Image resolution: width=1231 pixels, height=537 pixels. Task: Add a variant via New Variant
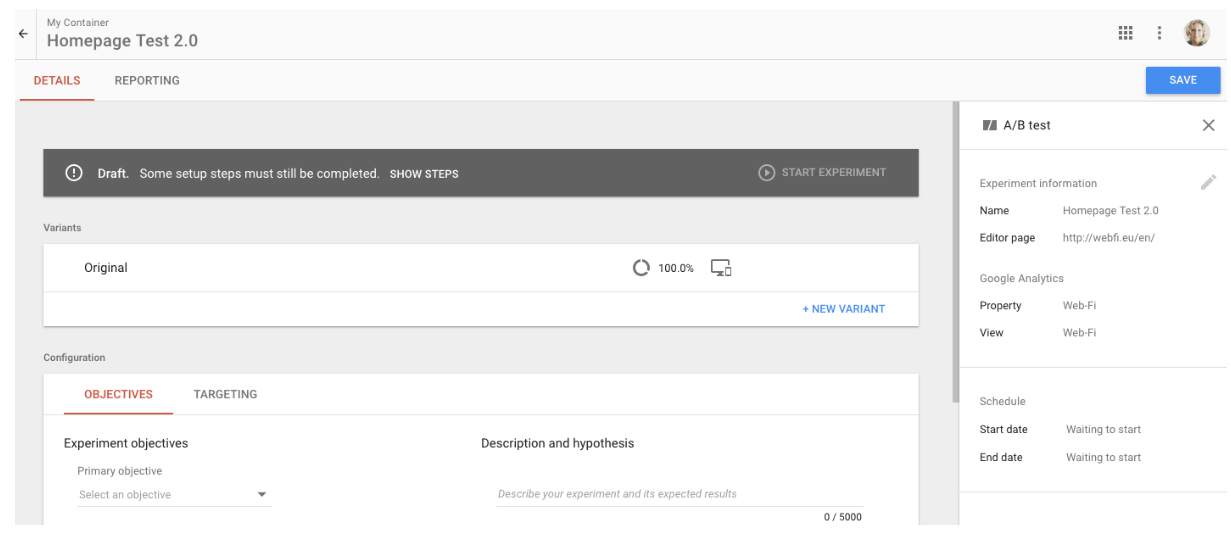(843, 309)
